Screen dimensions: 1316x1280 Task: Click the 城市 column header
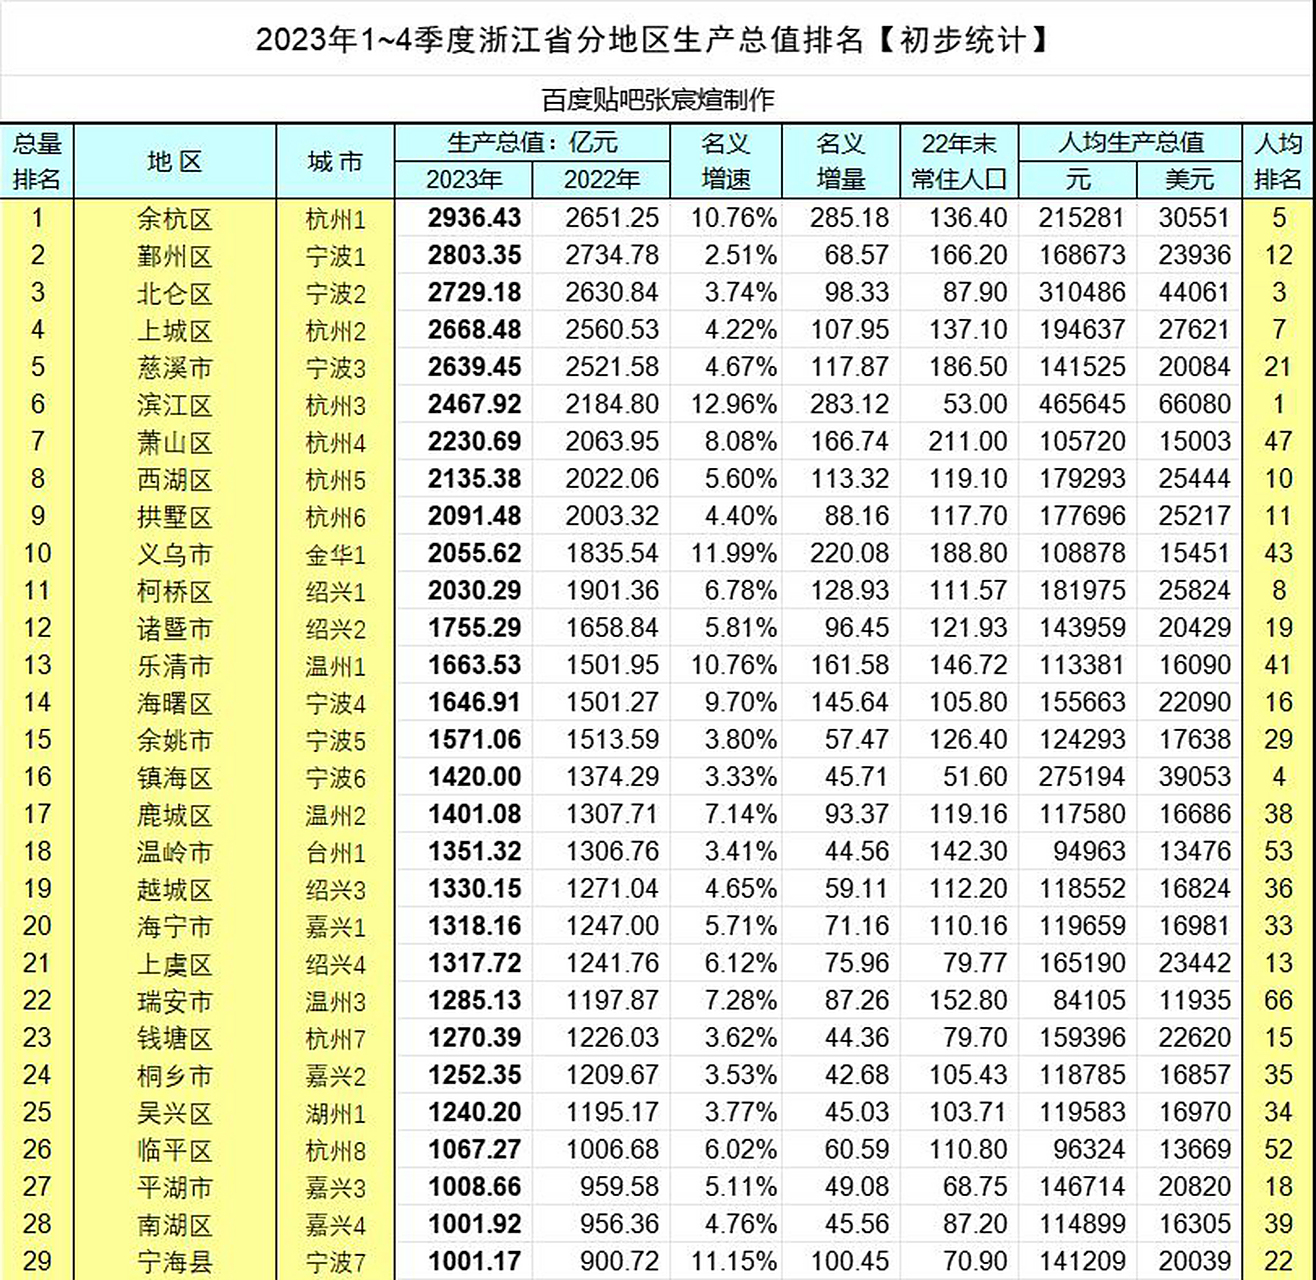point(332,162)
